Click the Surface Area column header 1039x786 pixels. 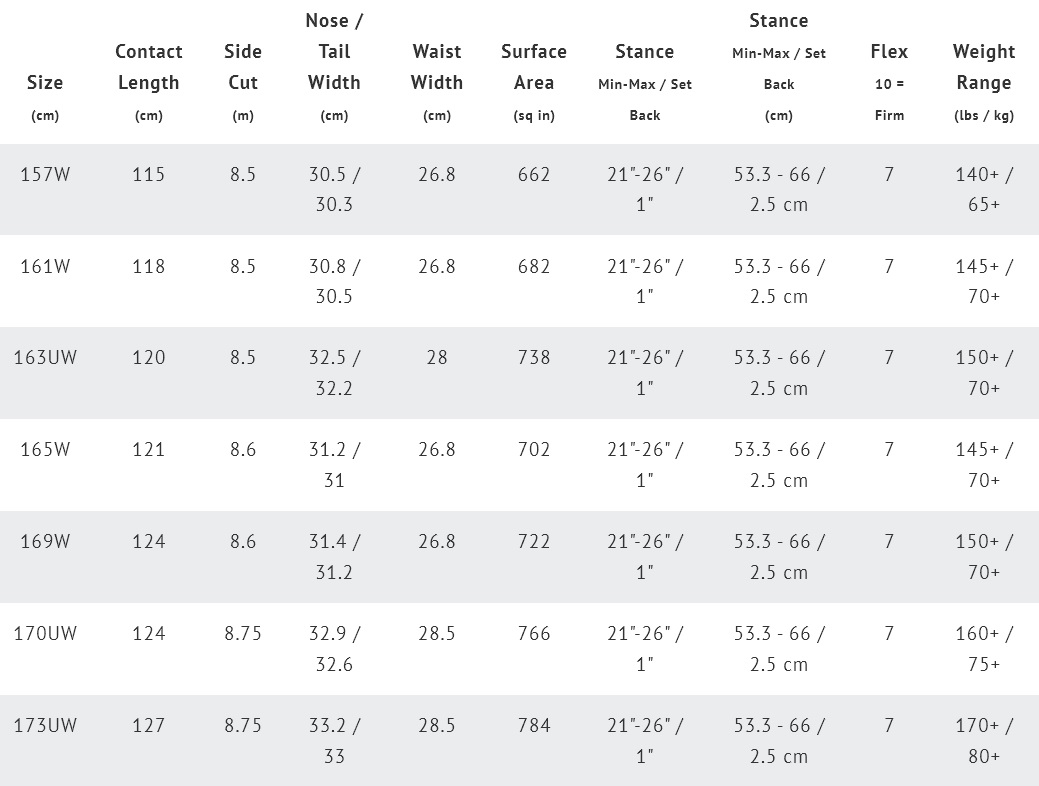(534, 67)
